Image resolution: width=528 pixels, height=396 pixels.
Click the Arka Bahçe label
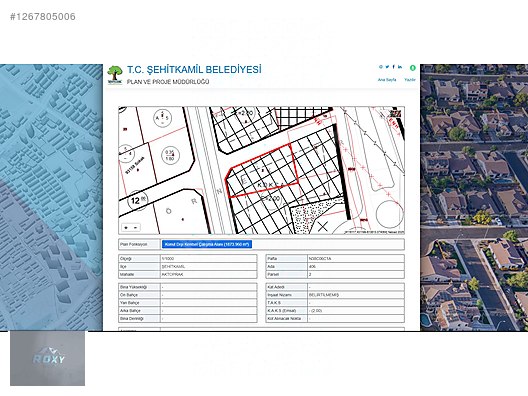tap(130, 310)
